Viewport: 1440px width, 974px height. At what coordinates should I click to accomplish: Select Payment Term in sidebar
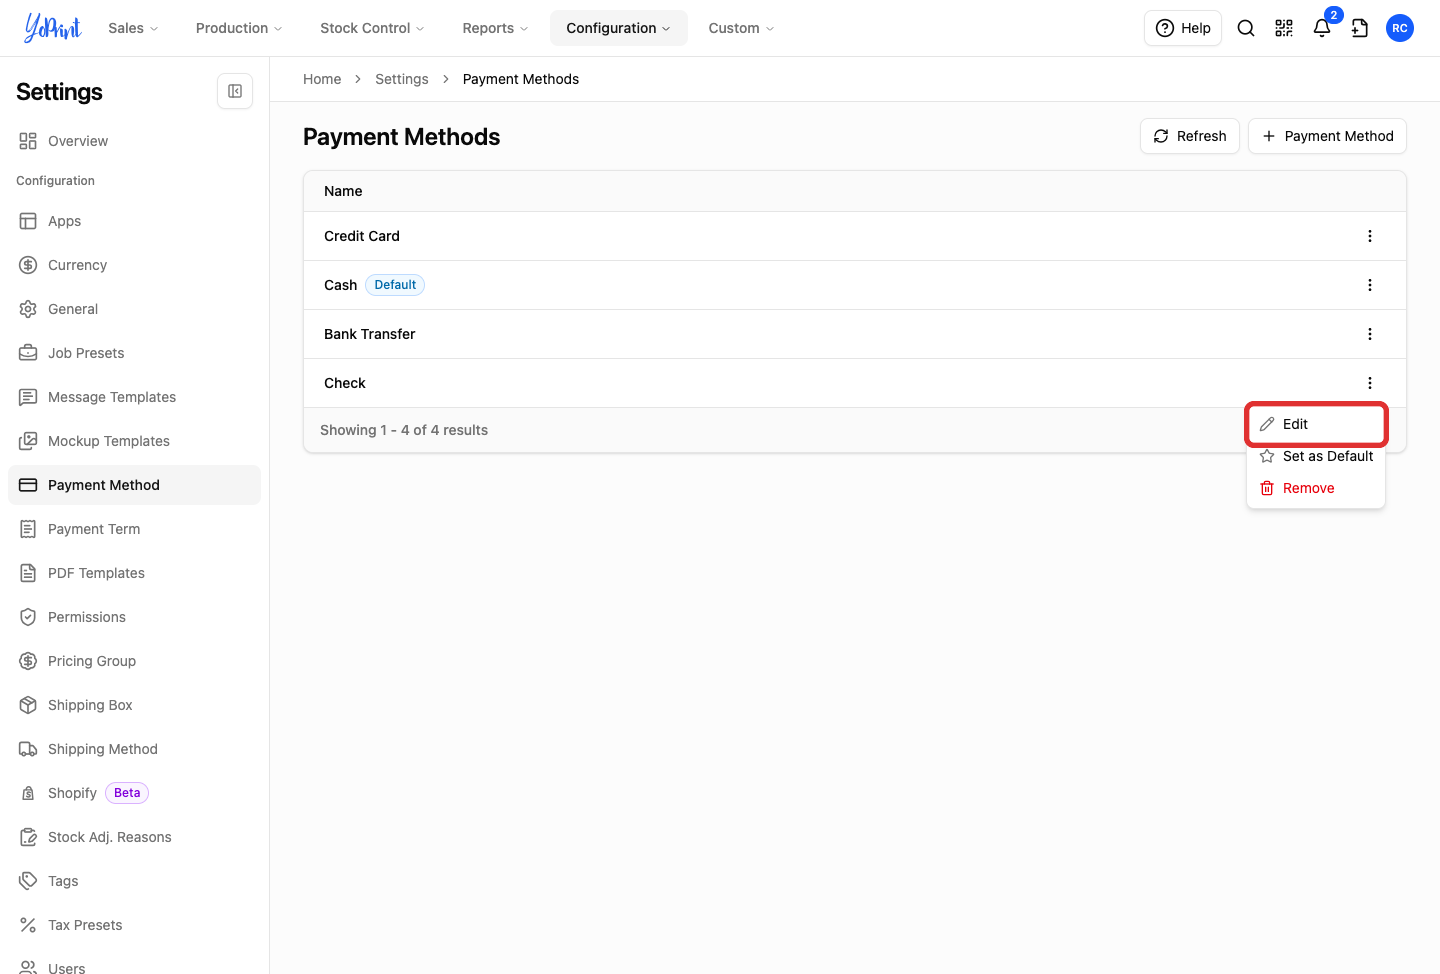[134, 529]
